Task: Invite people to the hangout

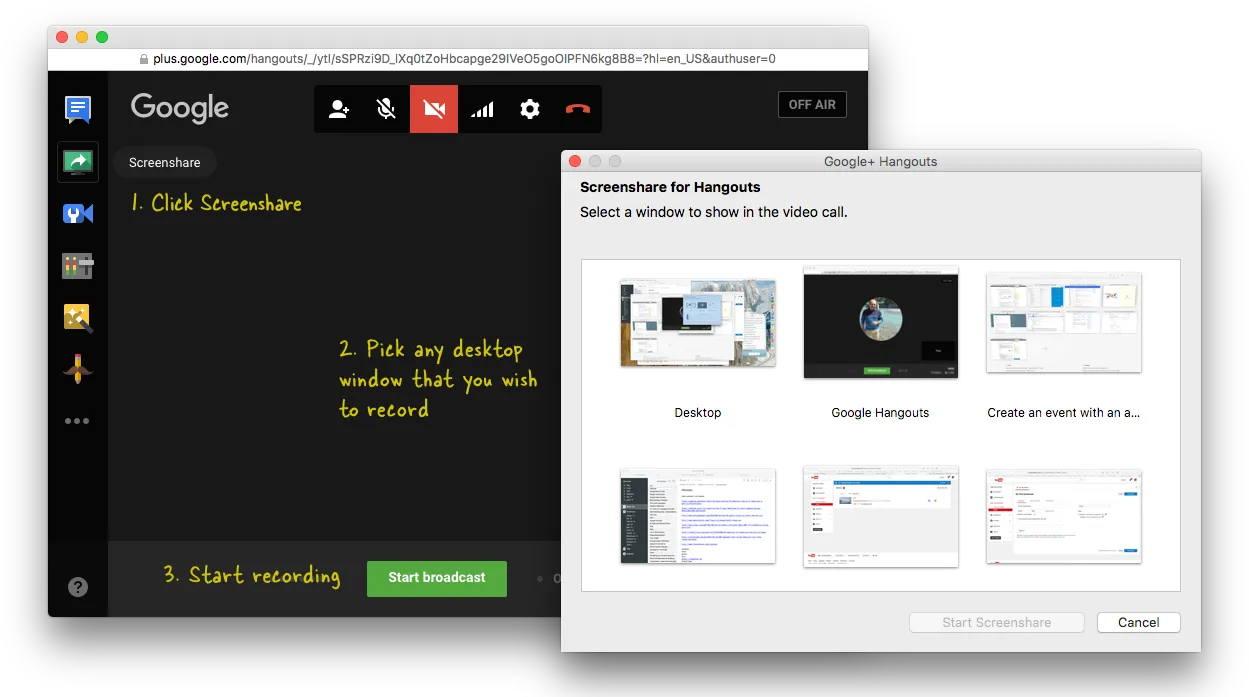Action: (339, 109)
